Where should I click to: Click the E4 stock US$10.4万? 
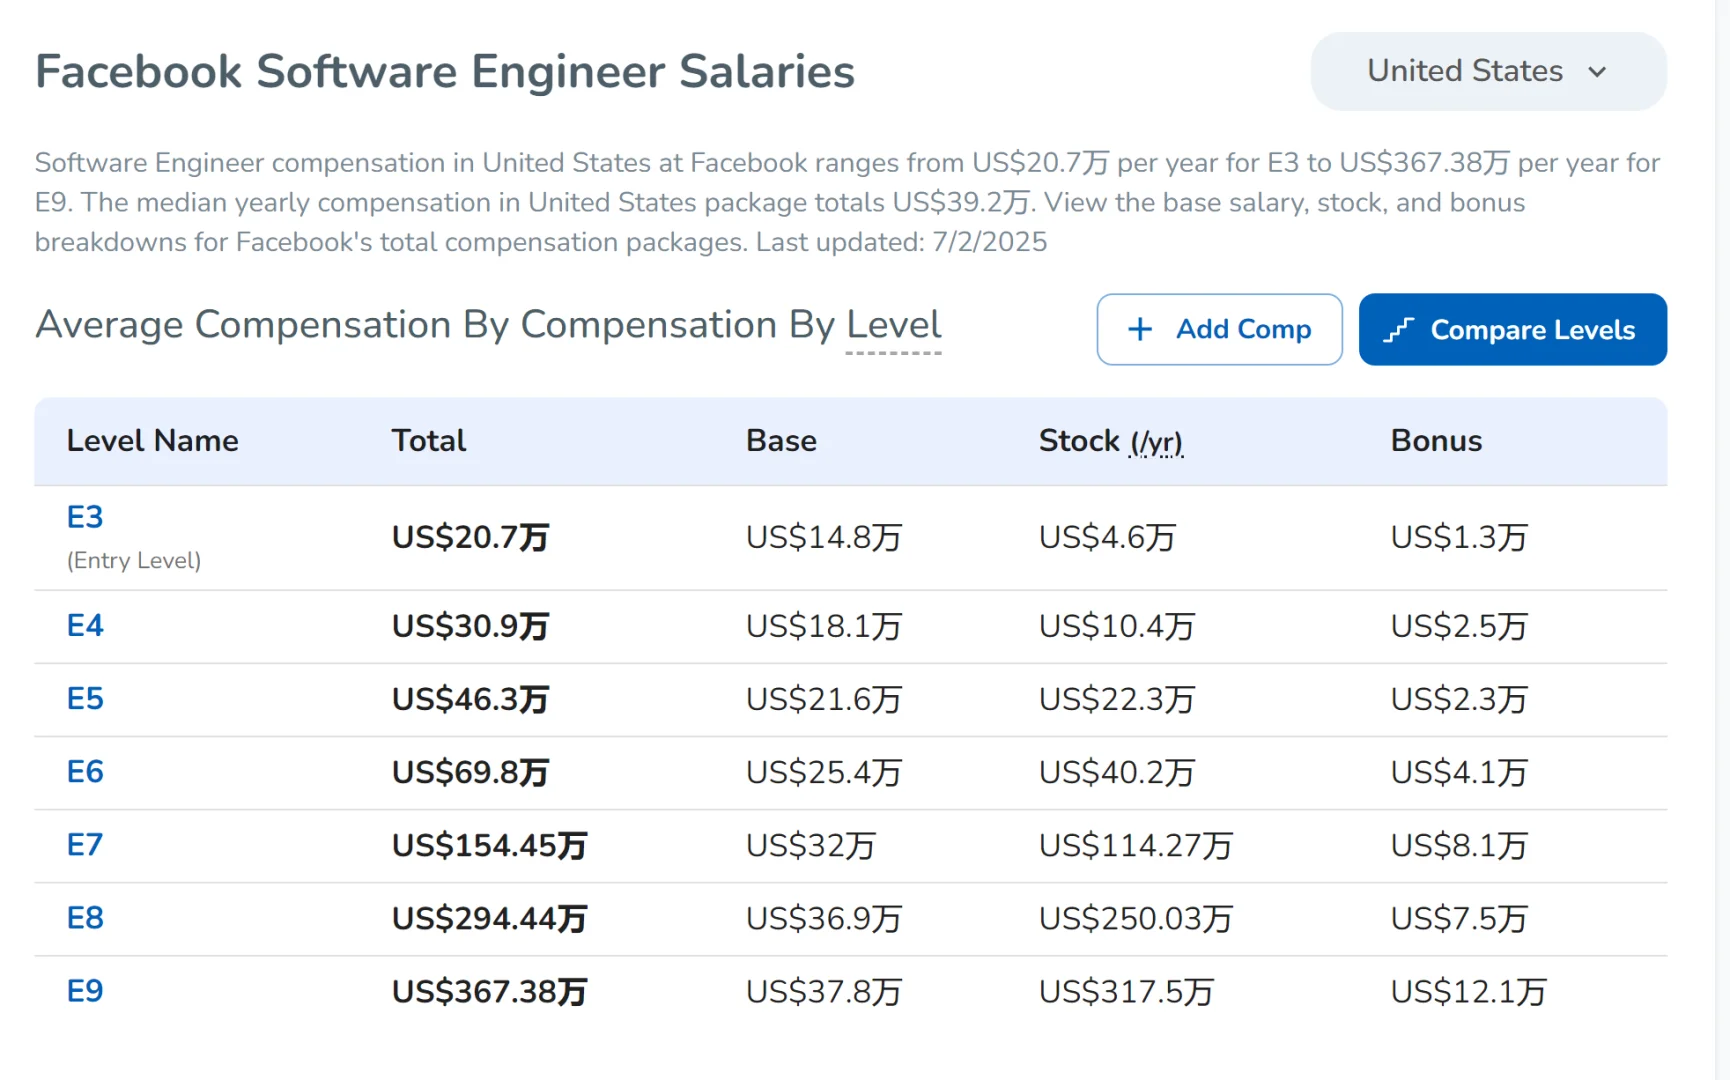coord(1117,626)
